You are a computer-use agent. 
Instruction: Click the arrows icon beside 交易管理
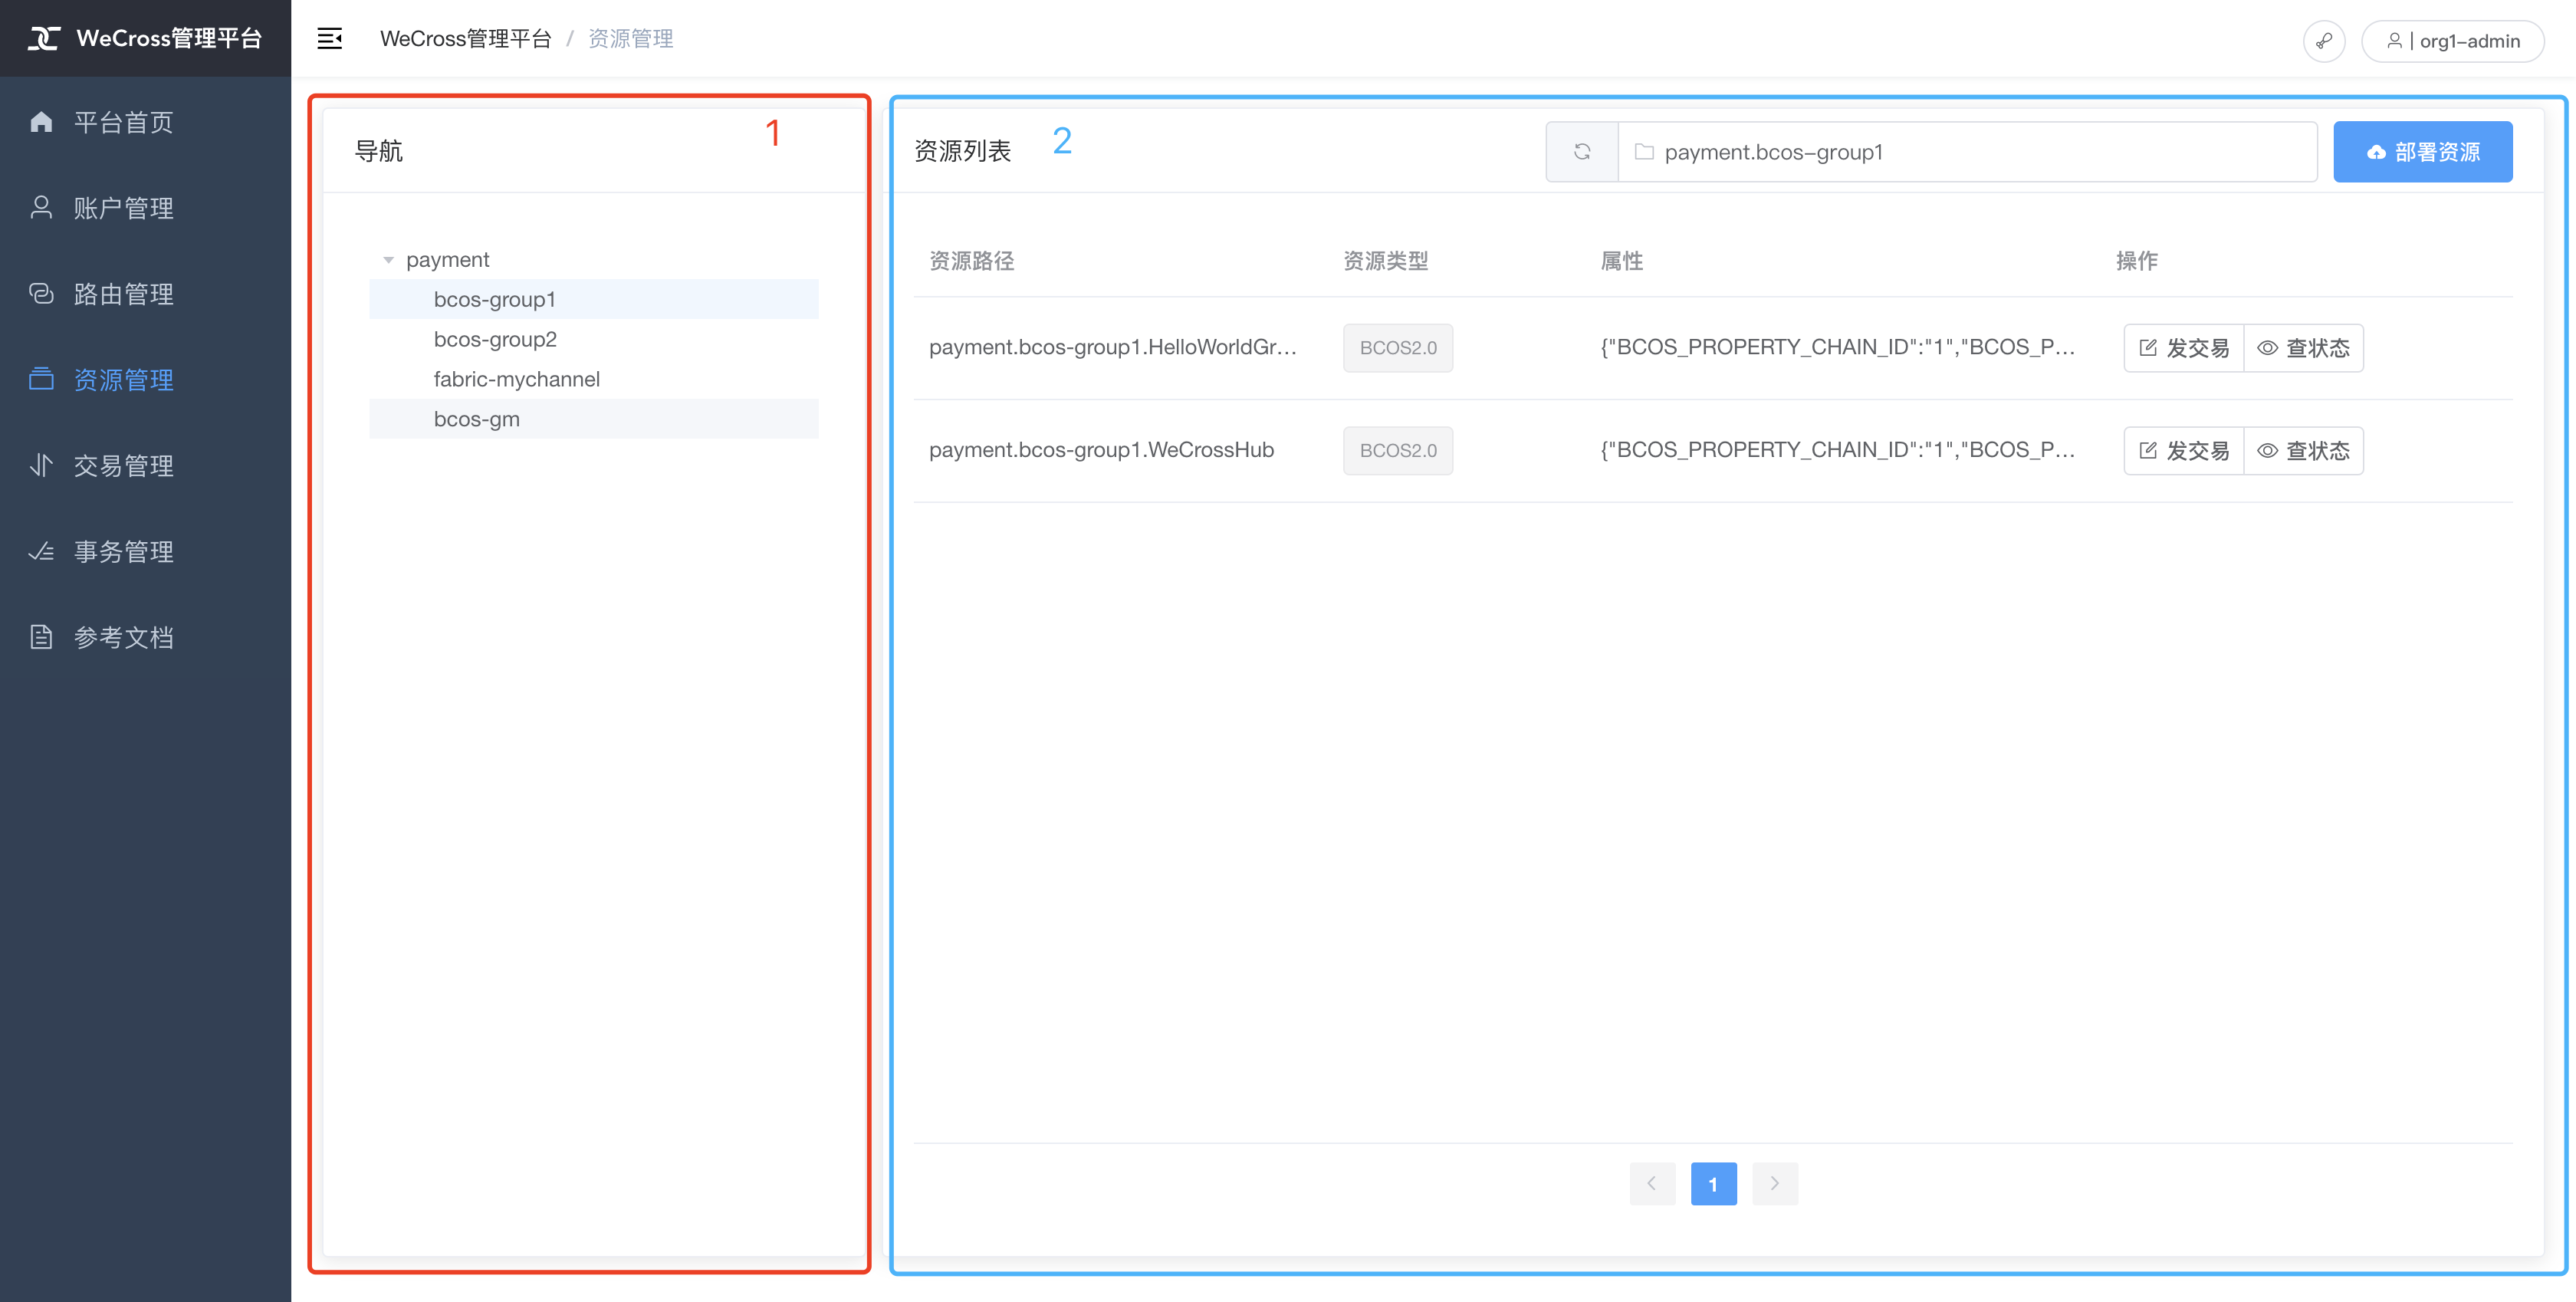(41, 465)
